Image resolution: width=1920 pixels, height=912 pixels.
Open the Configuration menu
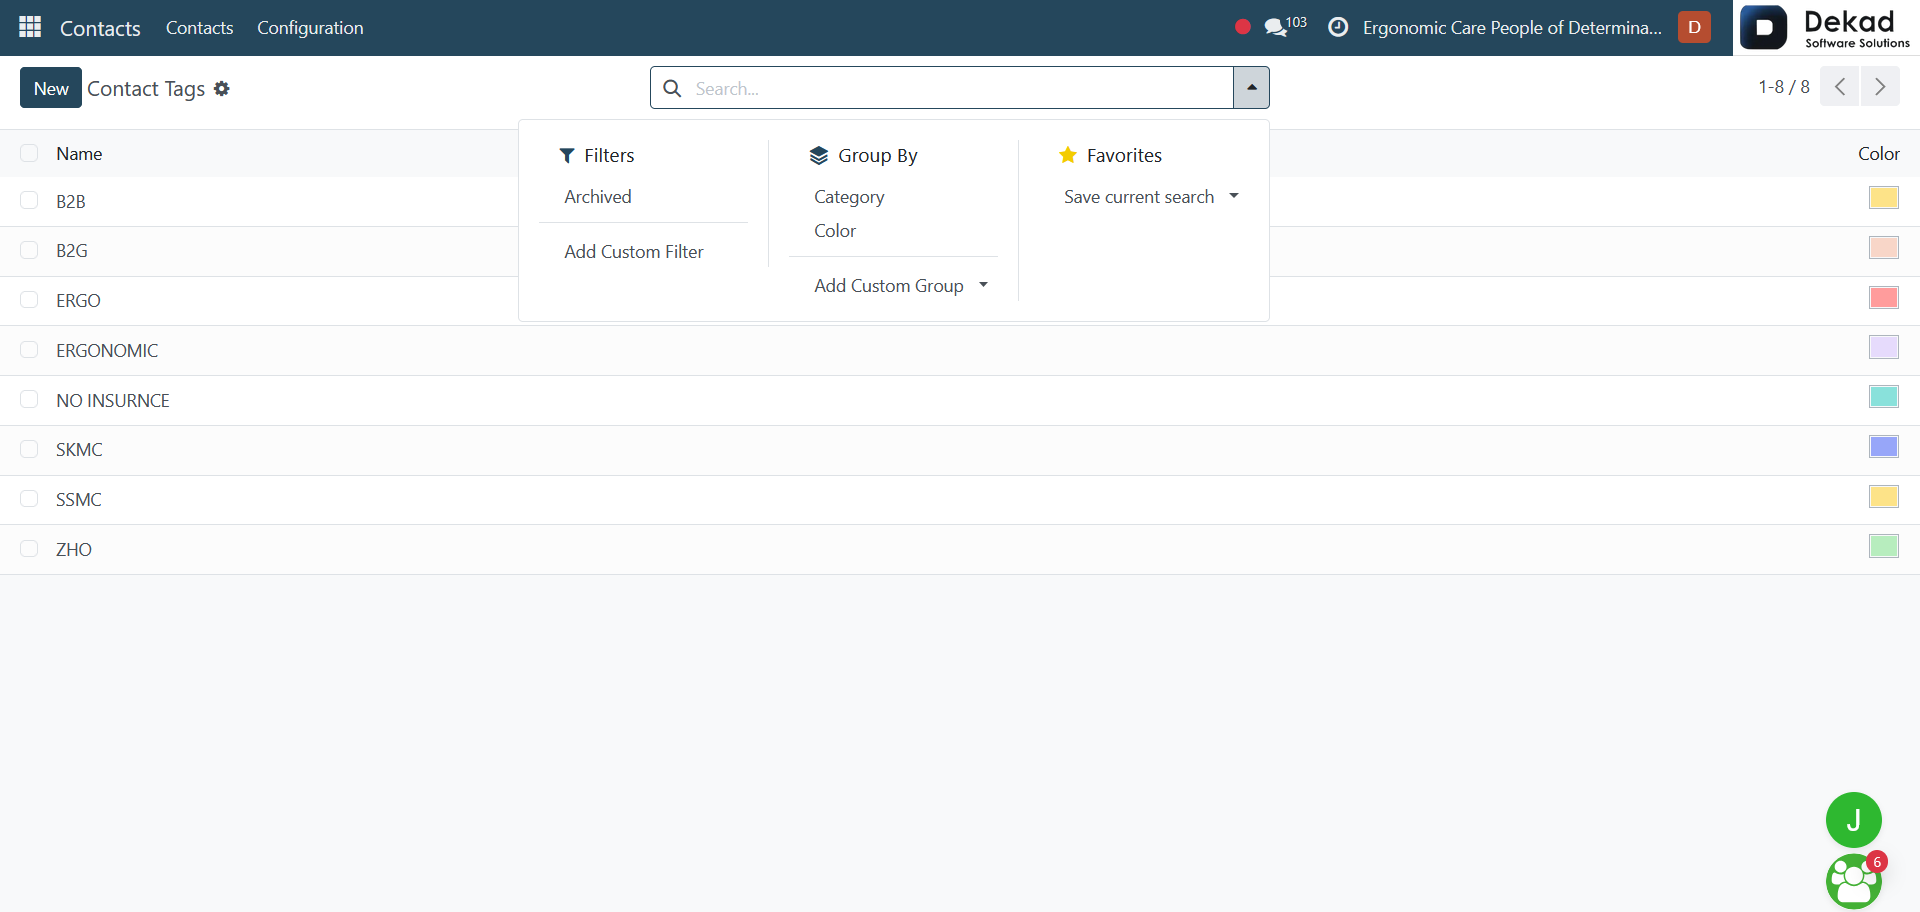click(310, 28)
